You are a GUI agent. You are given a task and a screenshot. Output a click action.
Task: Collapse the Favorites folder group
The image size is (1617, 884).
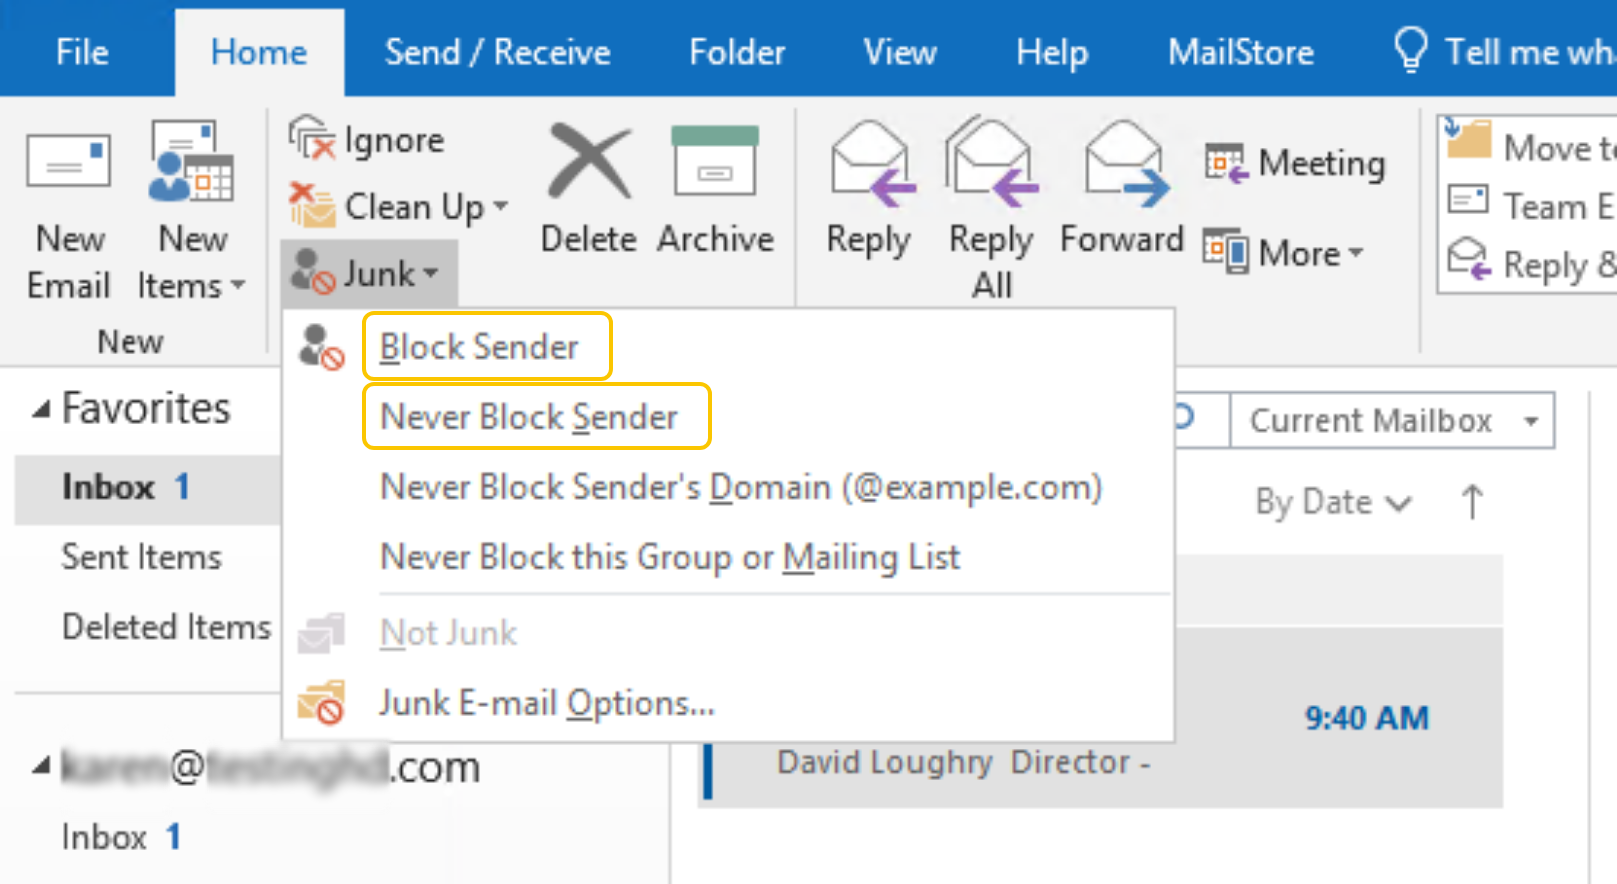click(x=41, y=409)
